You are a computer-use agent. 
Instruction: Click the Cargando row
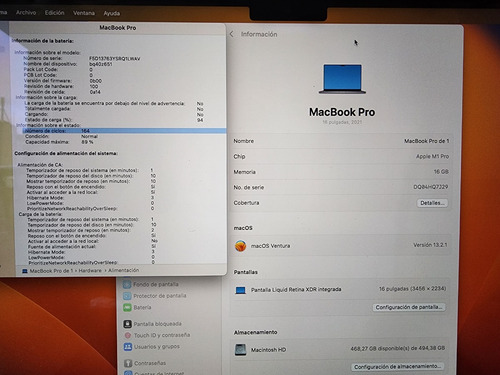pos(114,114)
